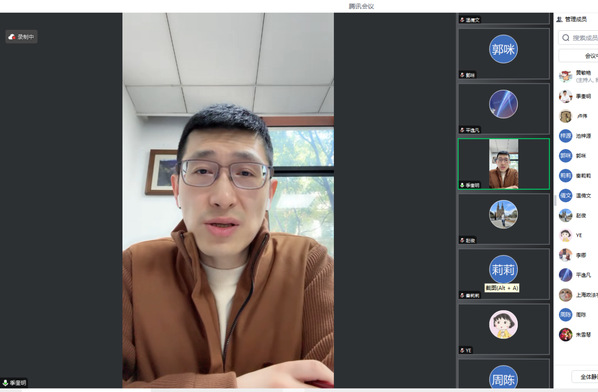Click the 莉莉 avatar circle in the video strip
This screenshot has height=392, width=598.
(x=503, y=269)
